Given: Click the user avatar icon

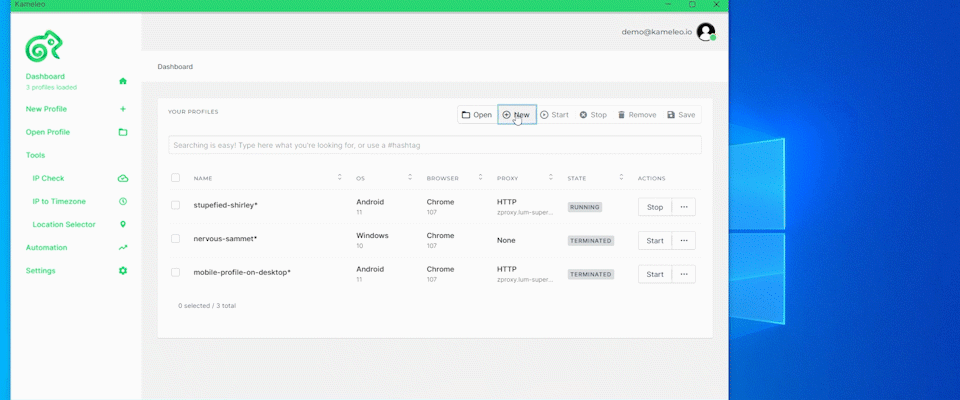Looking at the screenshot, I should tap(706, 32).
